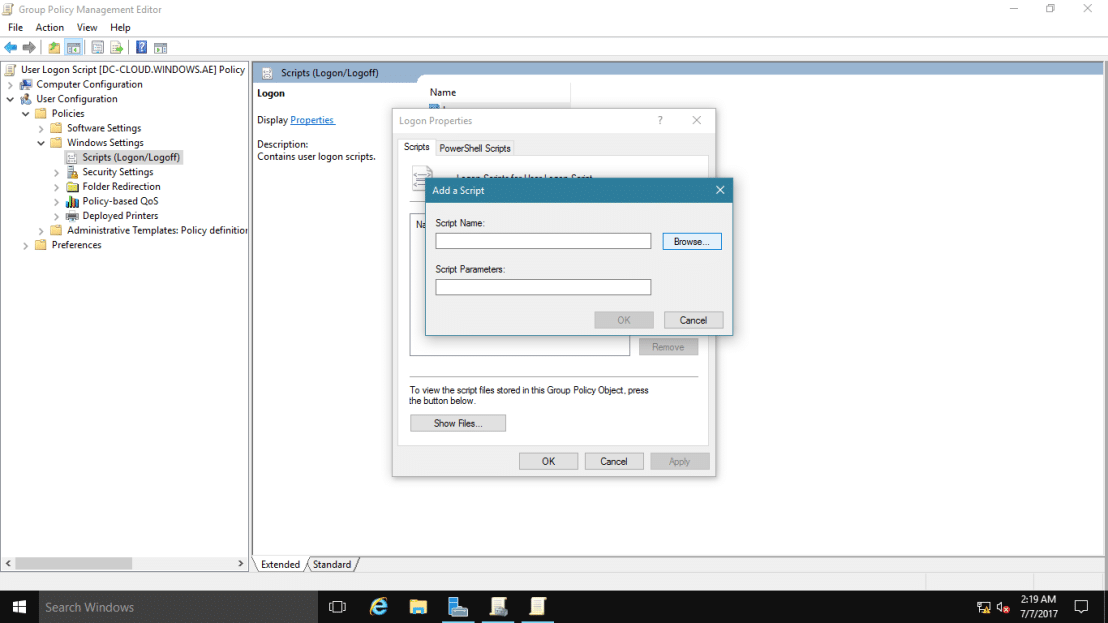The height and width of the screenshot is (623, 1108).
Task: Expand the Policy-based QoS node
Action: (57, 202)
